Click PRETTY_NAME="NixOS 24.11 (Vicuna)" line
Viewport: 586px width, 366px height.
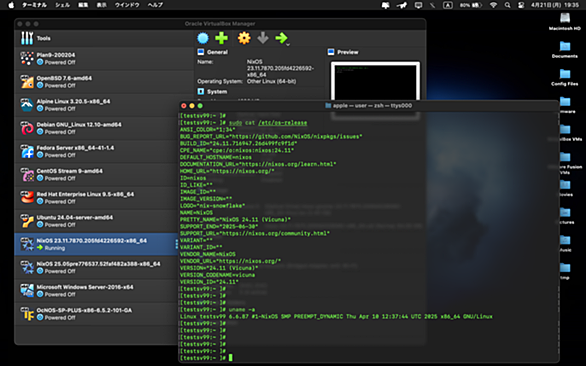pos(235,219)
